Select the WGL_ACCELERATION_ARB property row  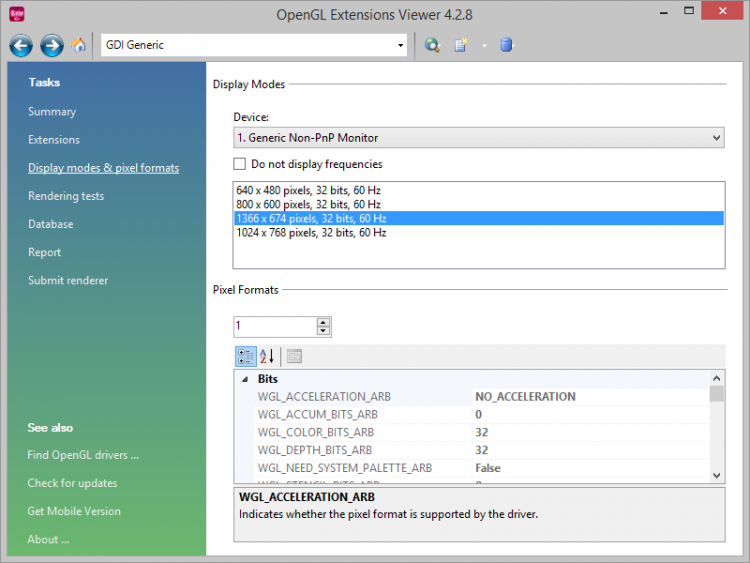pos(482,397)
